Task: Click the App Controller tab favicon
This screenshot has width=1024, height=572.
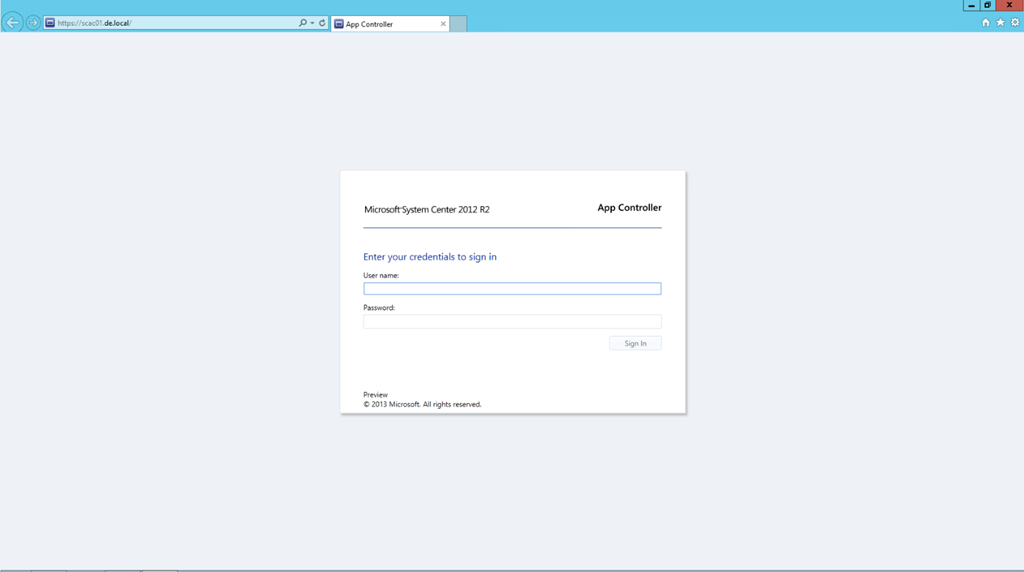Action: (339, 24)
